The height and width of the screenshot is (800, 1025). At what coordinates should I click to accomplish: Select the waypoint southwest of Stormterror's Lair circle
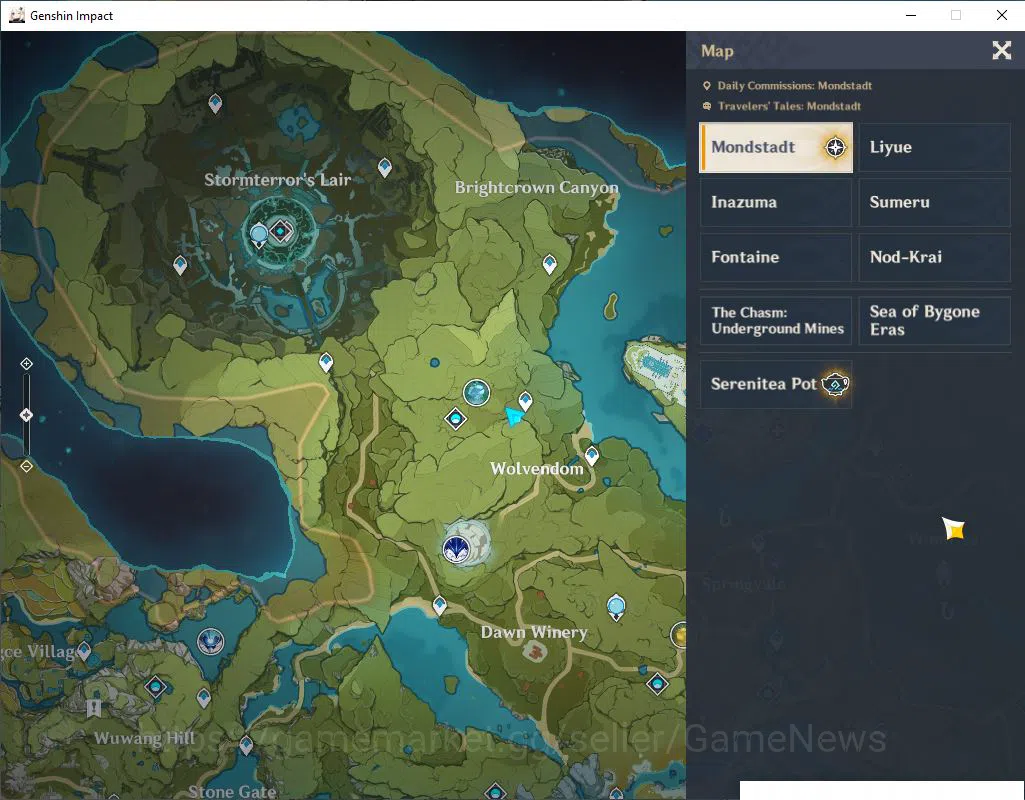180,265
